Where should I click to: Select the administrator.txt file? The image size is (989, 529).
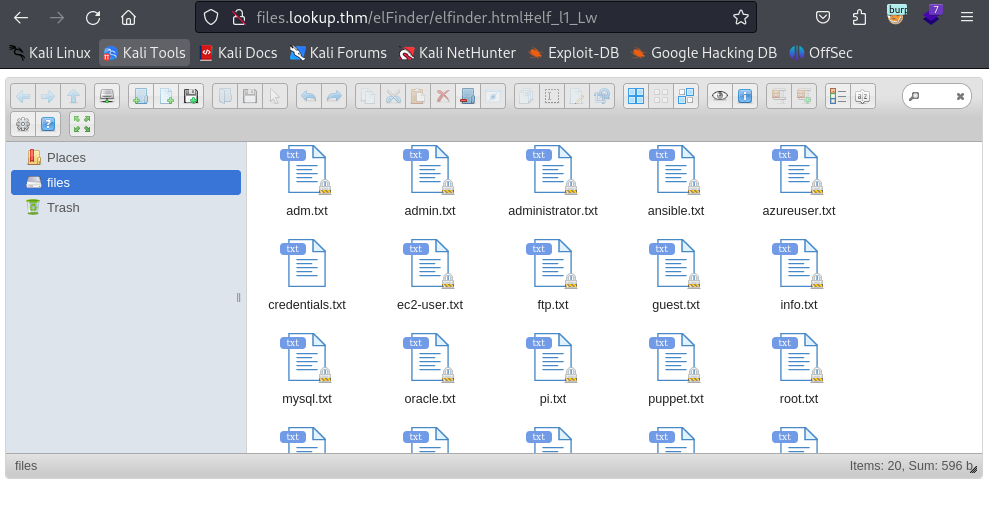[553, 182]
